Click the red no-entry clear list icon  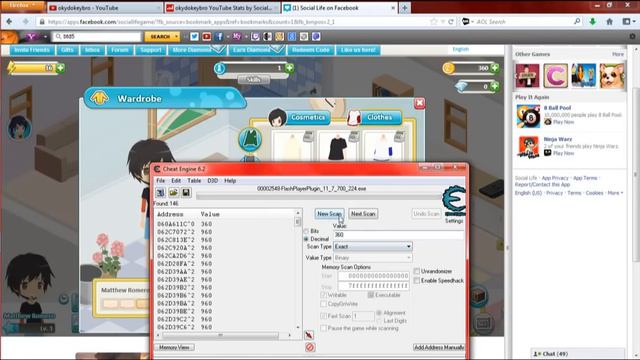coord(310,347)
